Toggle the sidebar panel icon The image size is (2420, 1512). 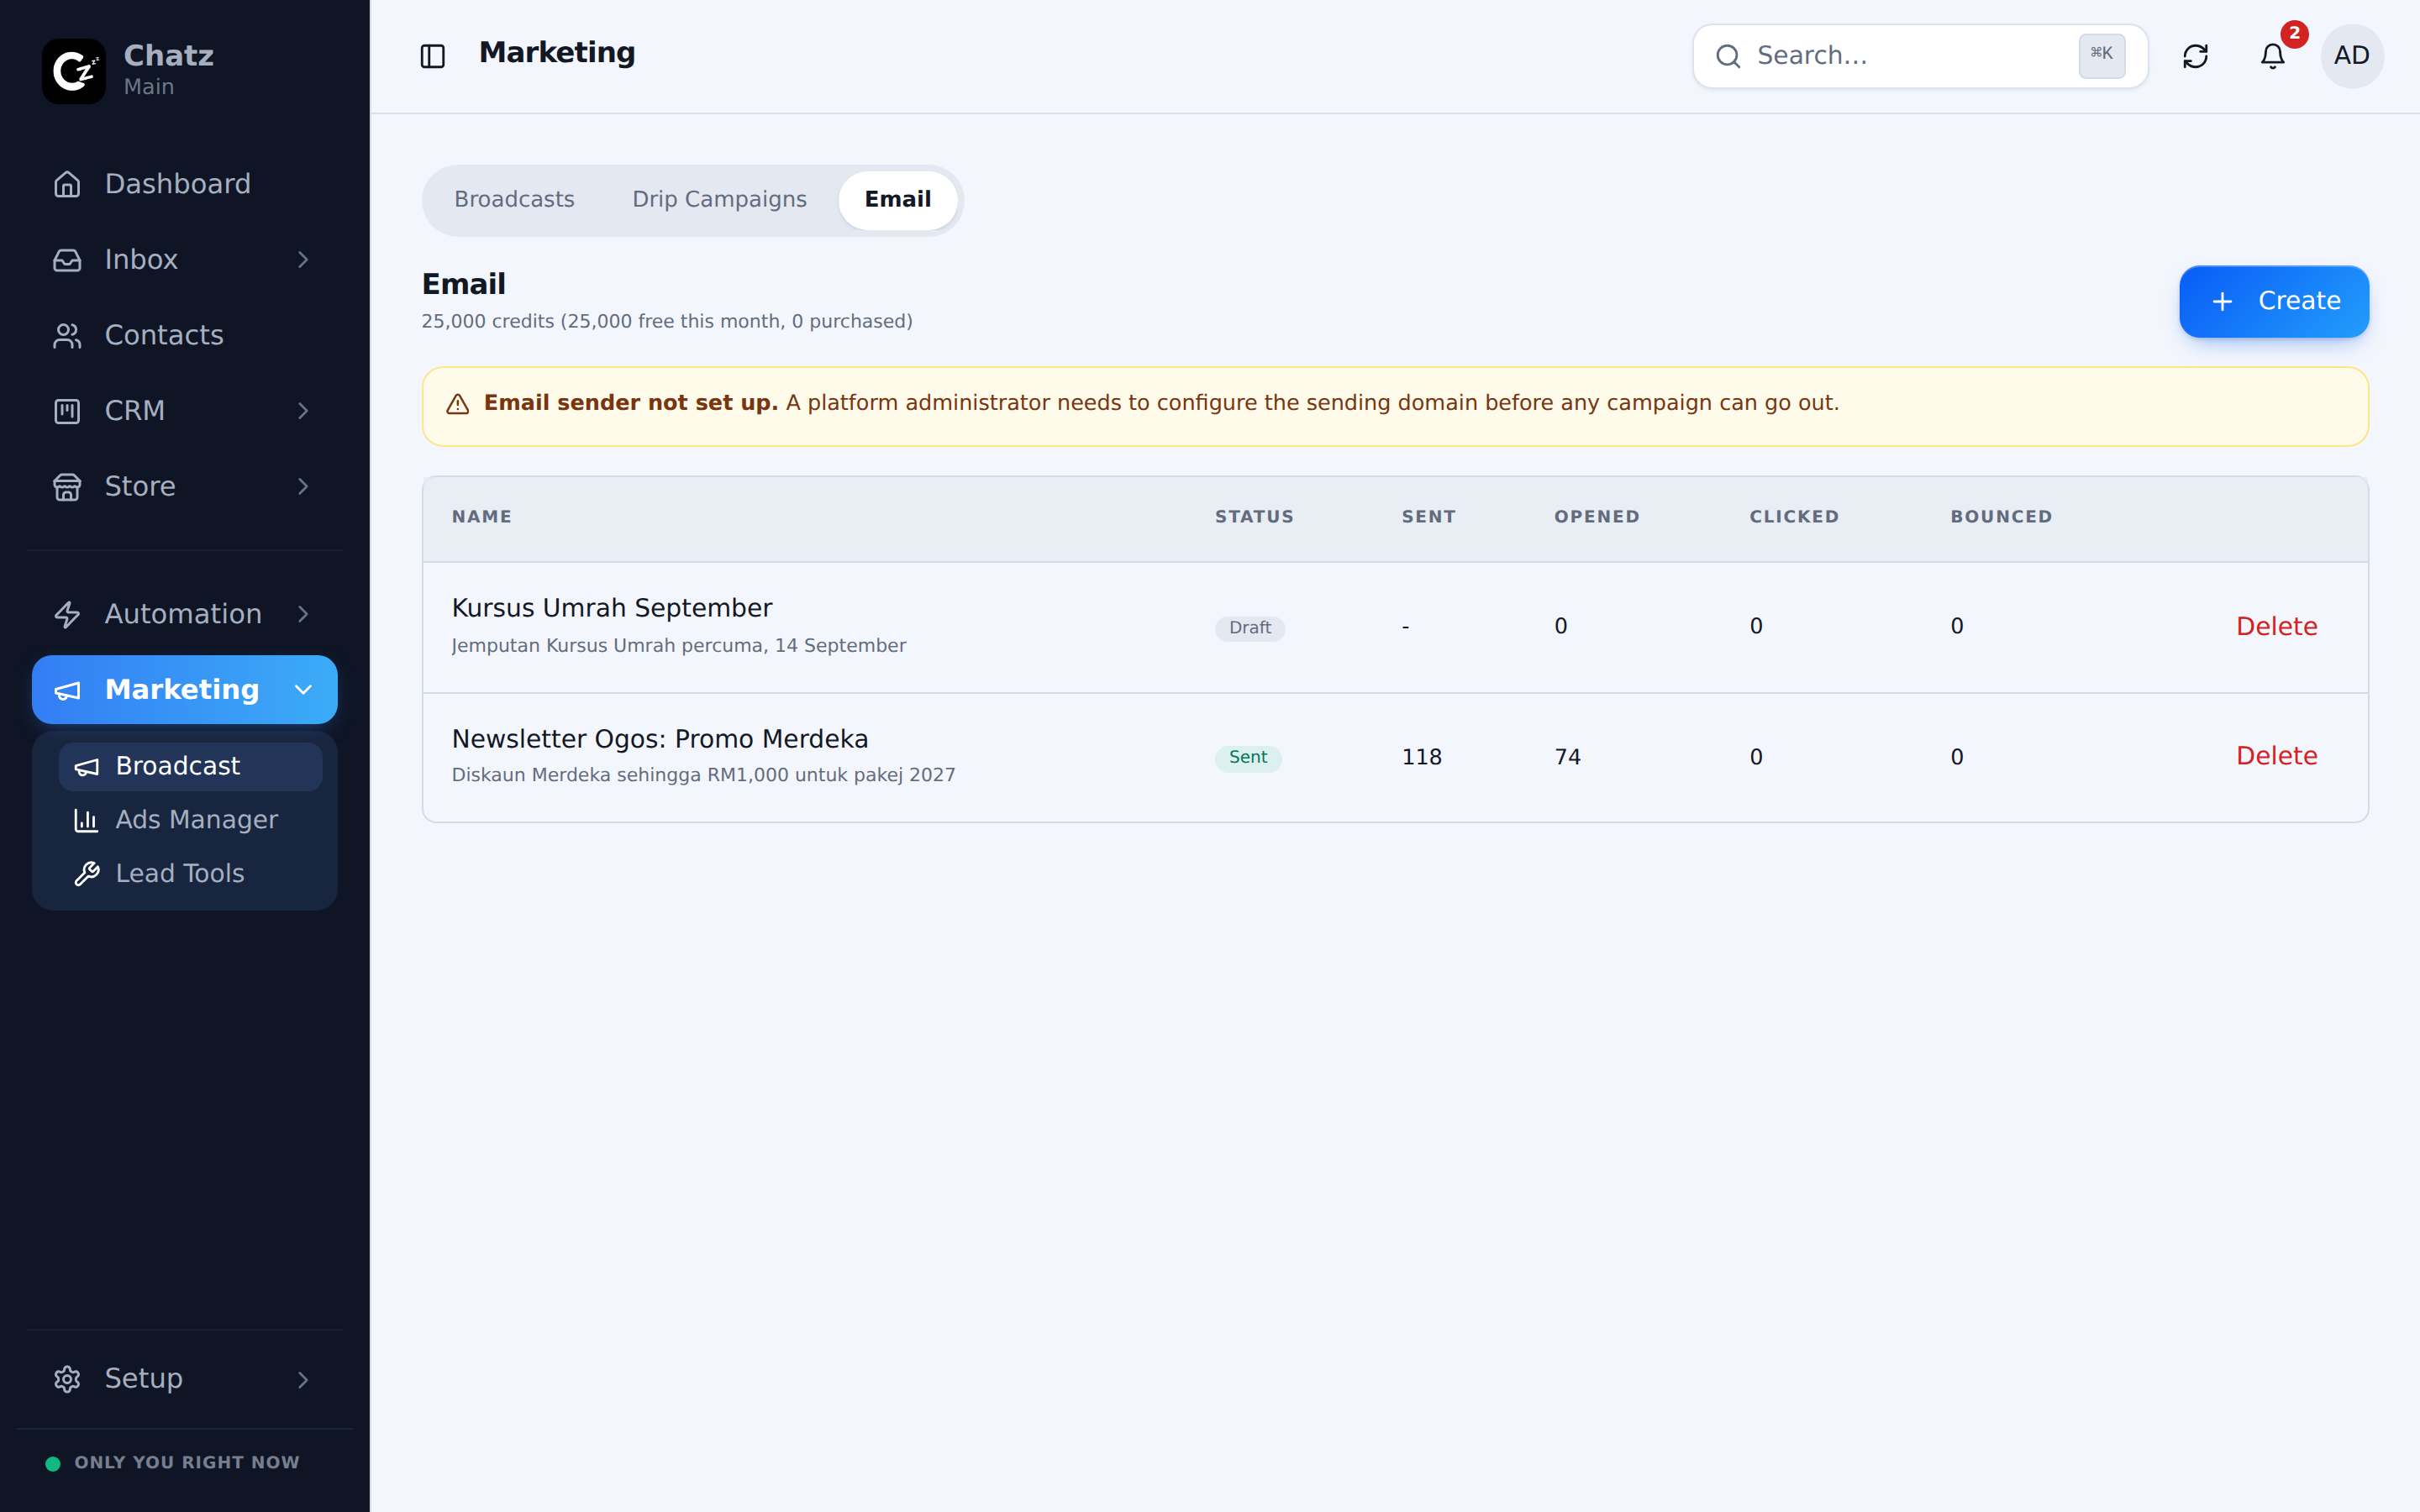point(432,56)
